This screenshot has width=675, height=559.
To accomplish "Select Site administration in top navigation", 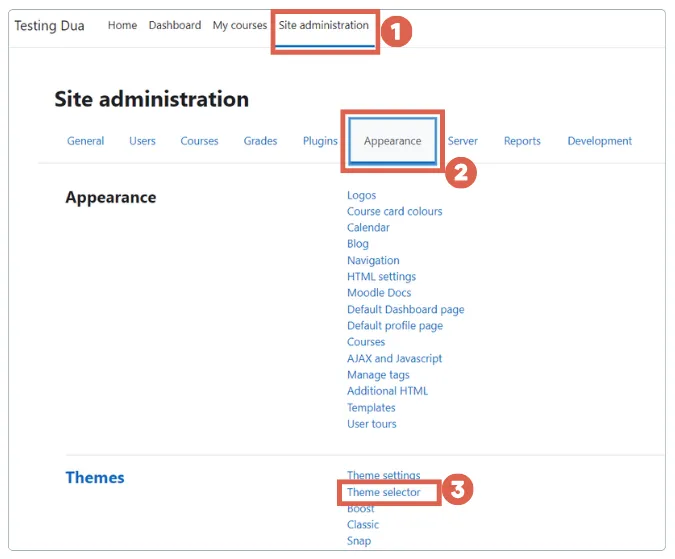I will [x=324, y=25].
